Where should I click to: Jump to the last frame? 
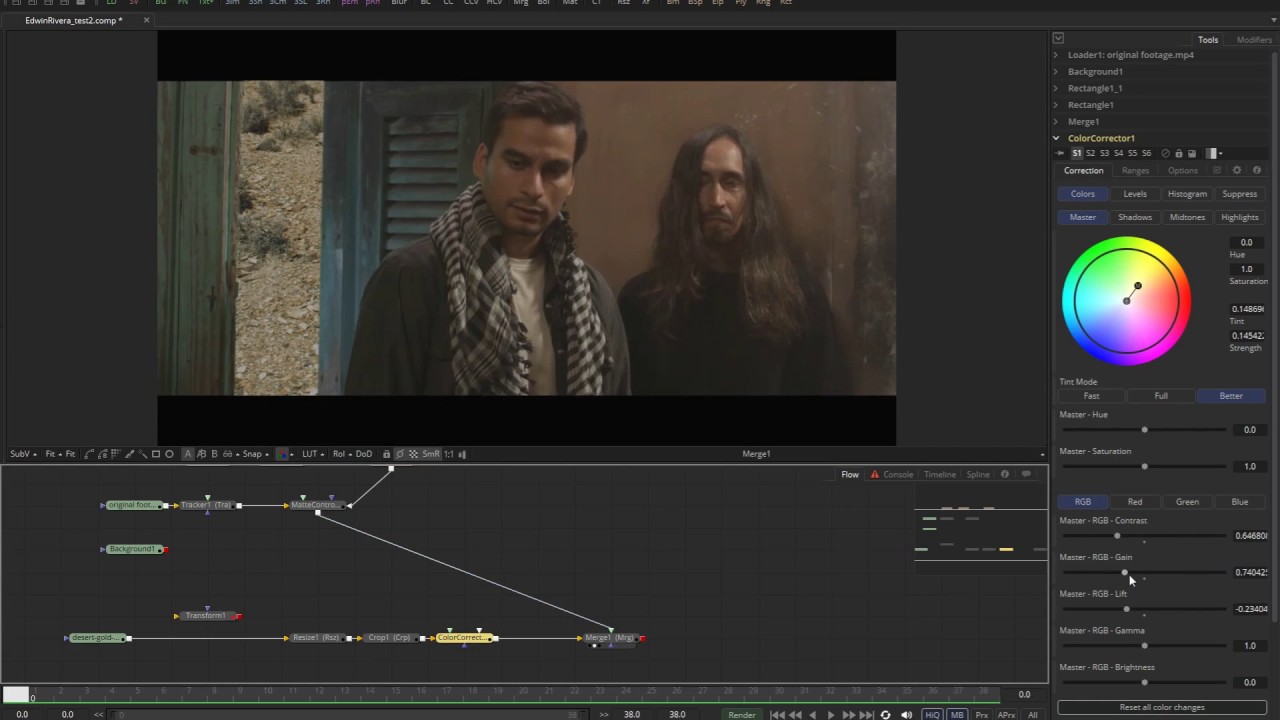pos(866,715)
